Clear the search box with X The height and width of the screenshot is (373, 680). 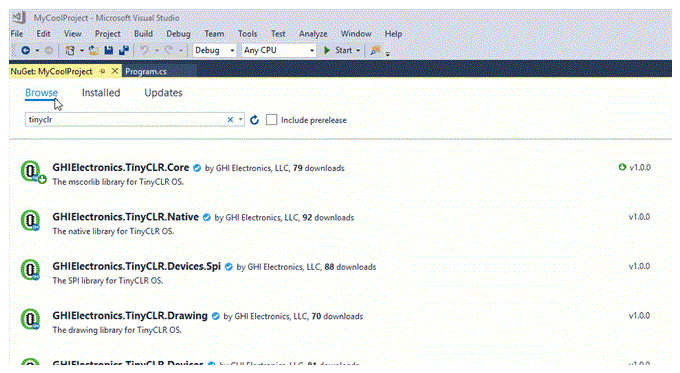[230, 120]
